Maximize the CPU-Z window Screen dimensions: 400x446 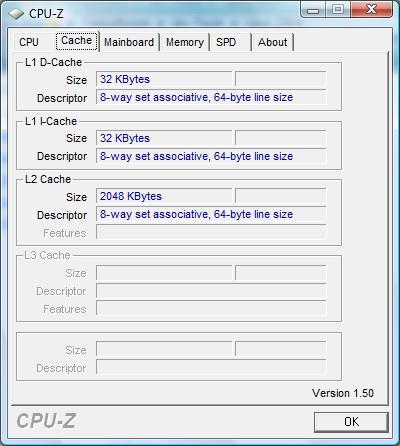(338, 9)
